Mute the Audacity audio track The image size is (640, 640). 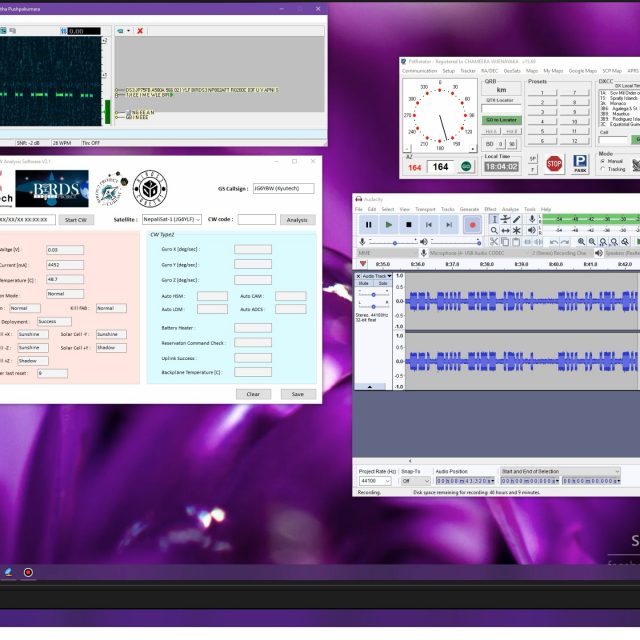363,283
